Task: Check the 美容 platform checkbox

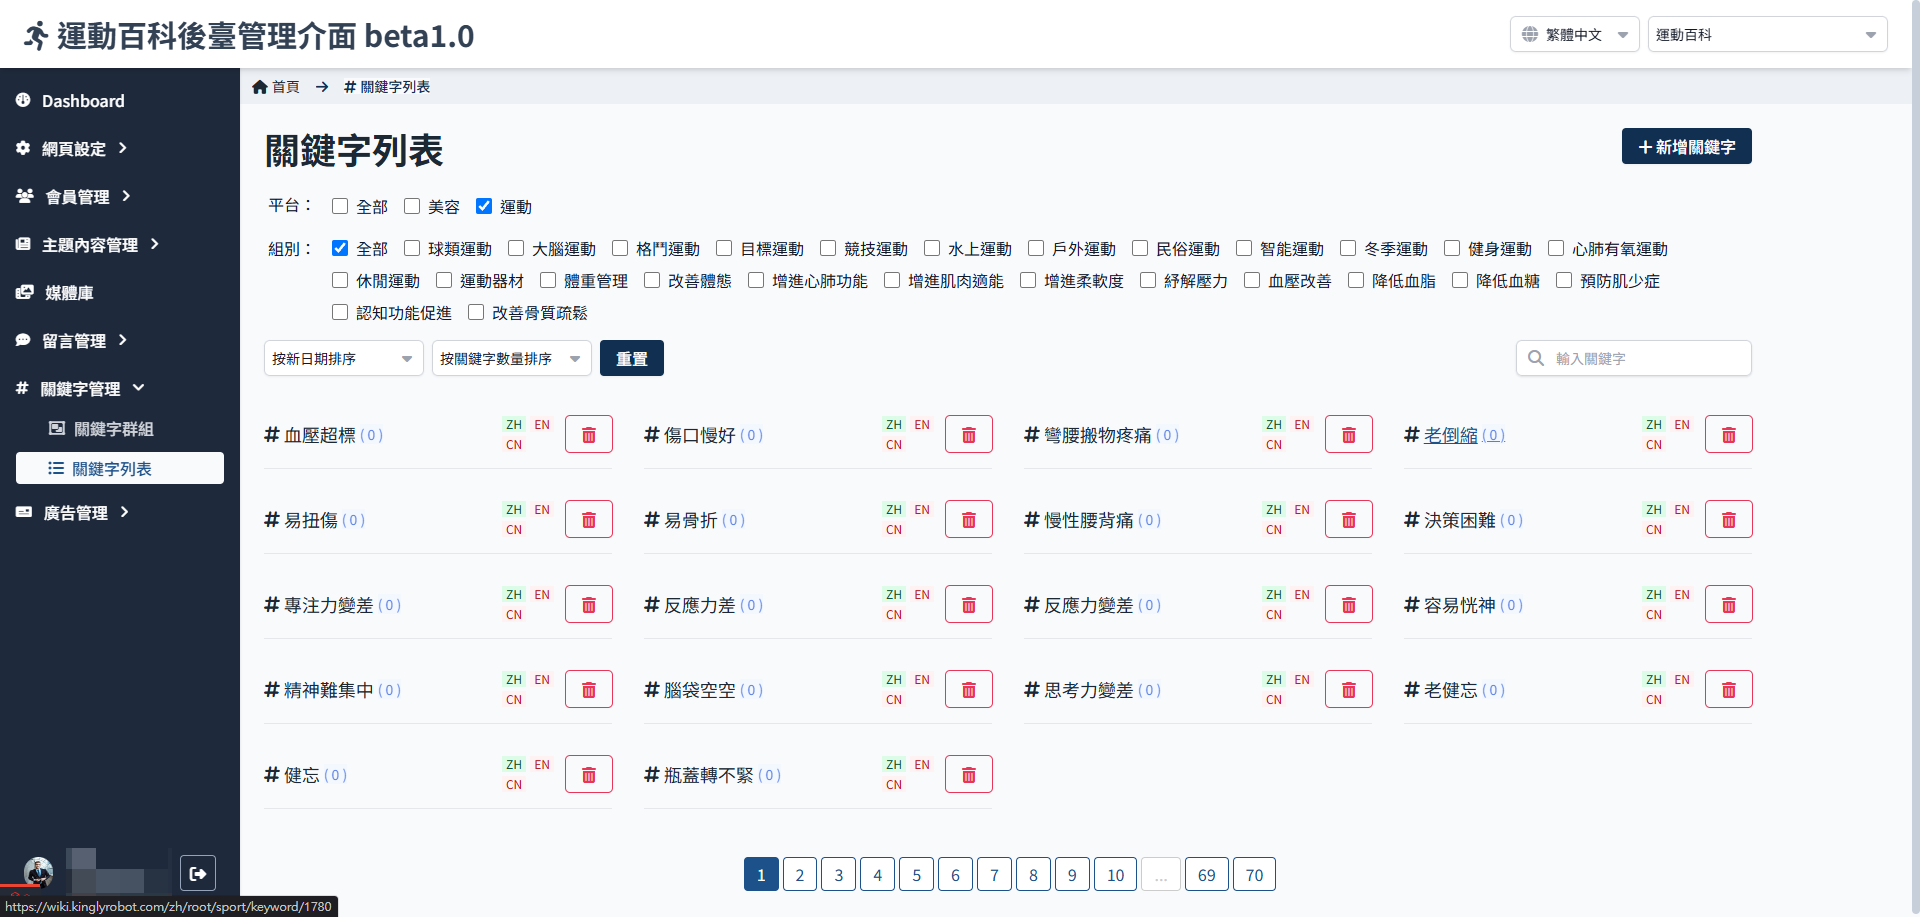Action: pos(412,206)
